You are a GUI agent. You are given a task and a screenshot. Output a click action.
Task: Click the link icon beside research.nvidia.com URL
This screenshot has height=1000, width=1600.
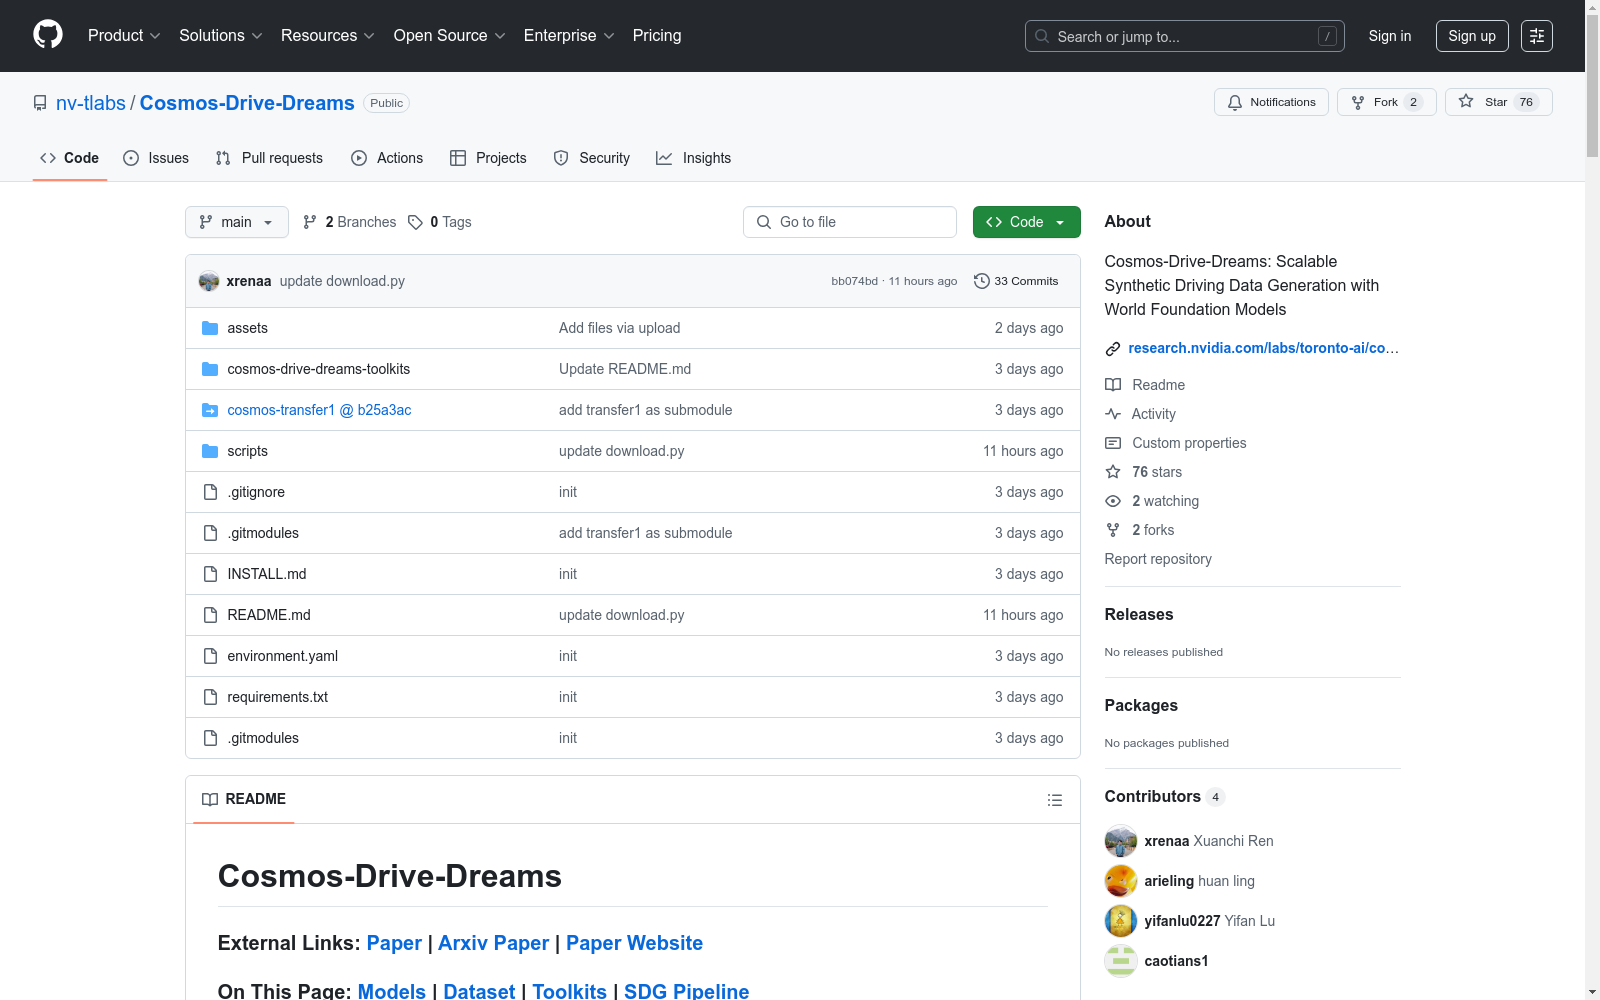(1113, 349)
